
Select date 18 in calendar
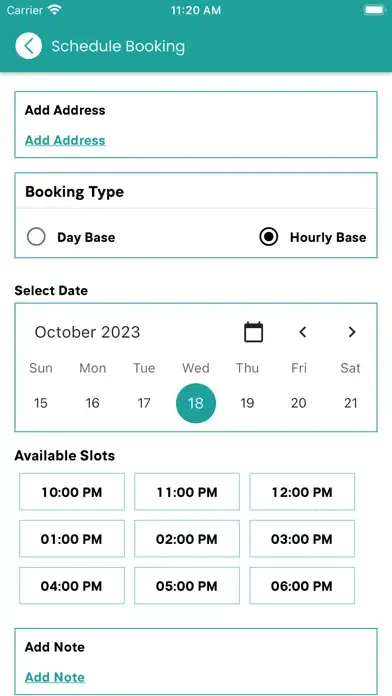[196, 403]
